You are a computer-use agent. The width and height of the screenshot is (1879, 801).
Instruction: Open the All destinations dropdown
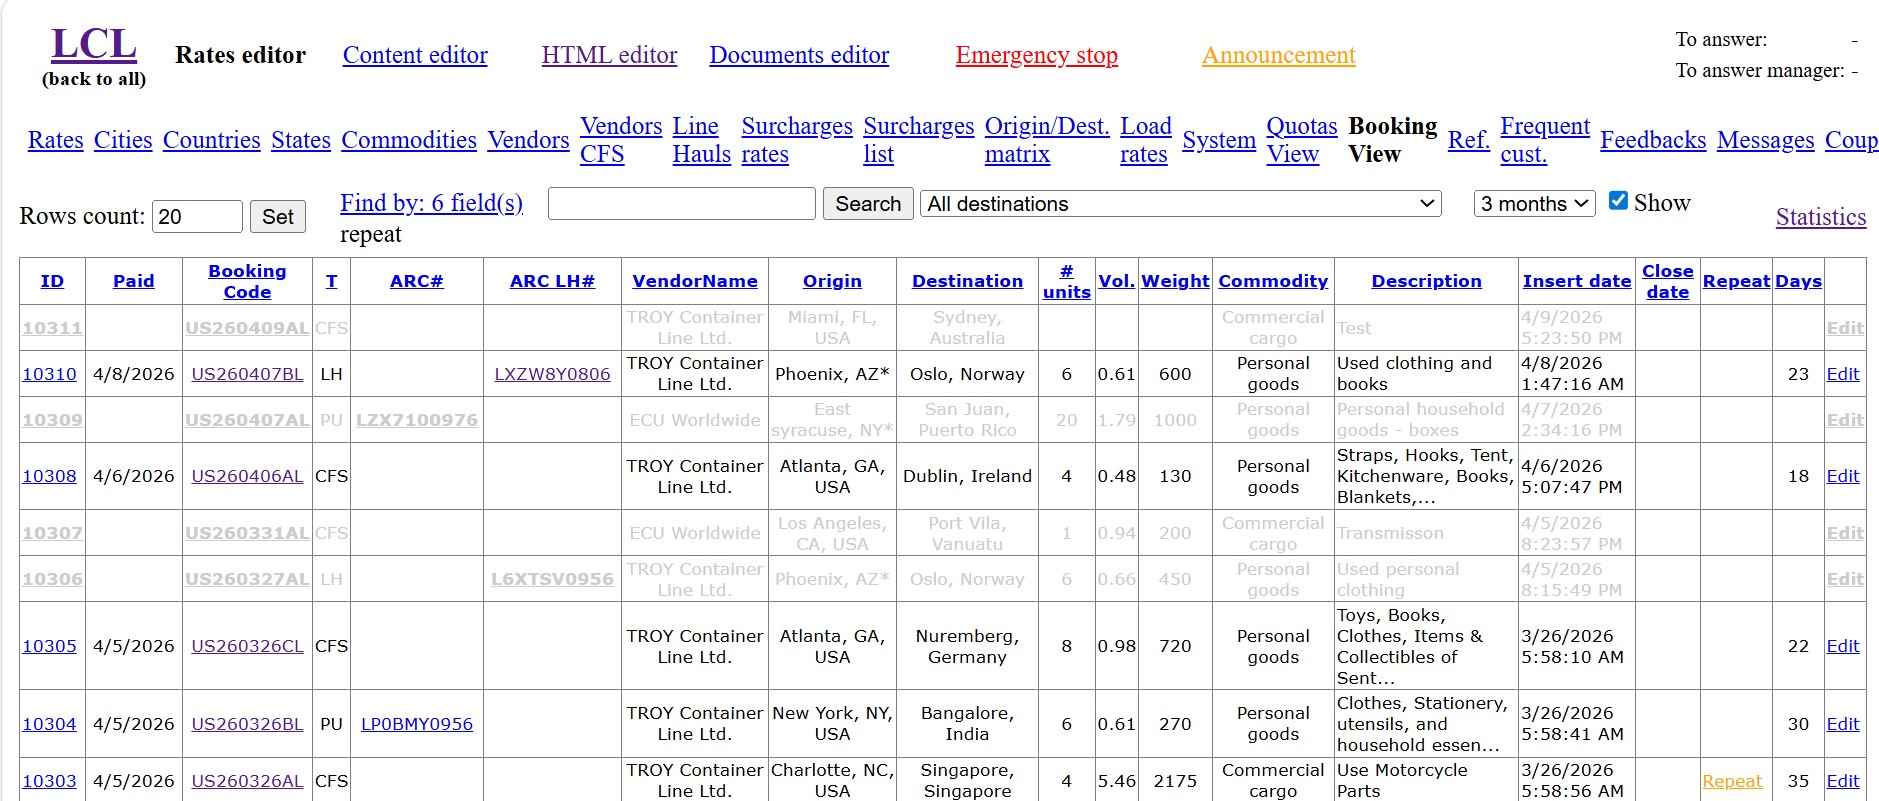[x=1180, y=204]
